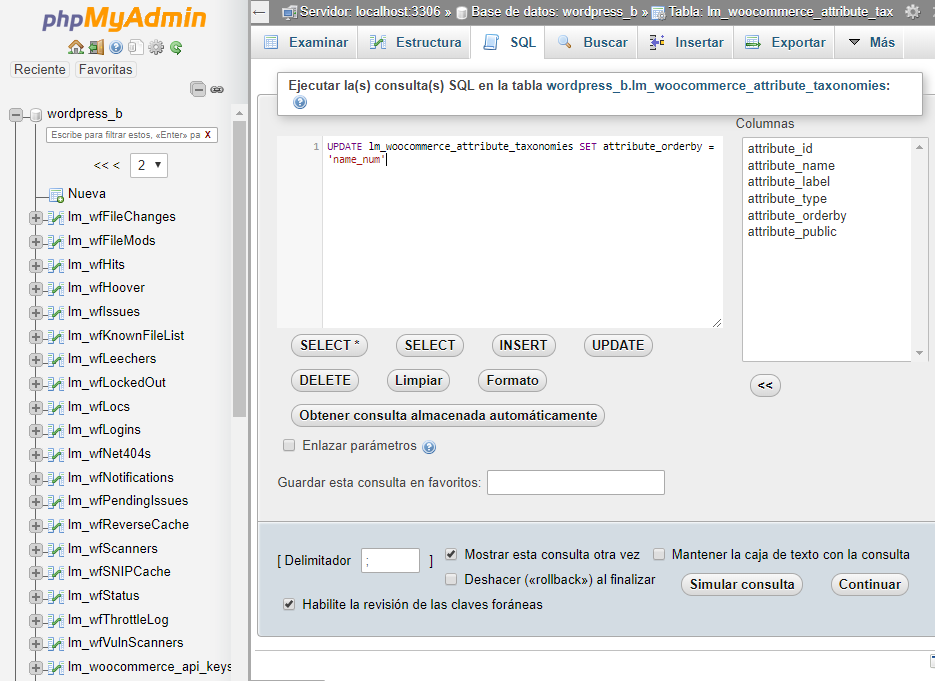Click table icon of lm_wfHits
The height and width of the screenshot is (681, 935).
[x=56, y=265]
